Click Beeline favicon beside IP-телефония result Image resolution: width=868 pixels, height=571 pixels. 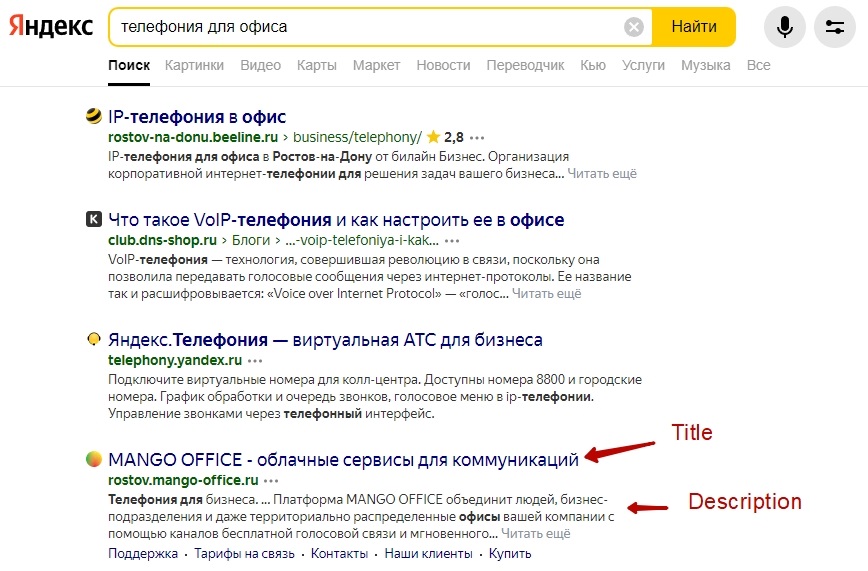[94, 116]
